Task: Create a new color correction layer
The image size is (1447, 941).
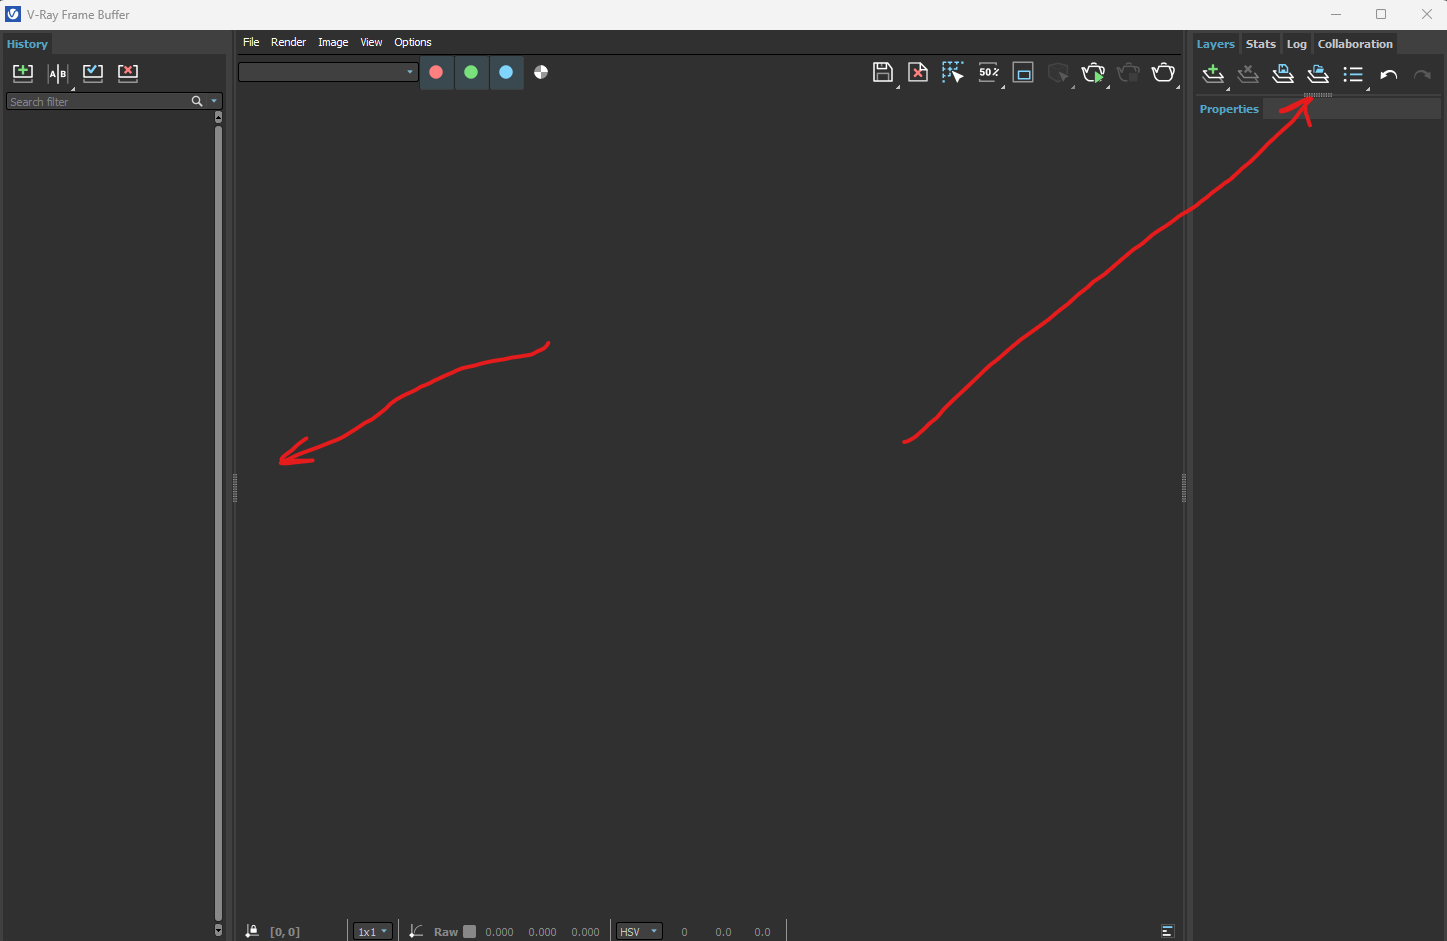Action: coord(1213,74)
